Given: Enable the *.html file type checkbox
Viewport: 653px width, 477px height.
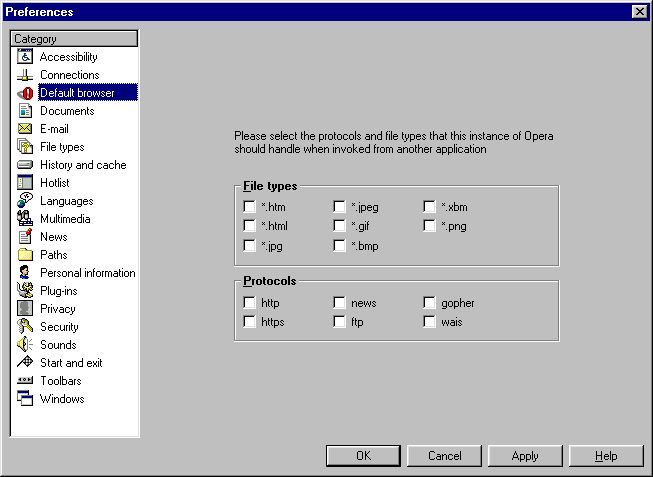Looking at the screenshot, I should pos(249,226).
